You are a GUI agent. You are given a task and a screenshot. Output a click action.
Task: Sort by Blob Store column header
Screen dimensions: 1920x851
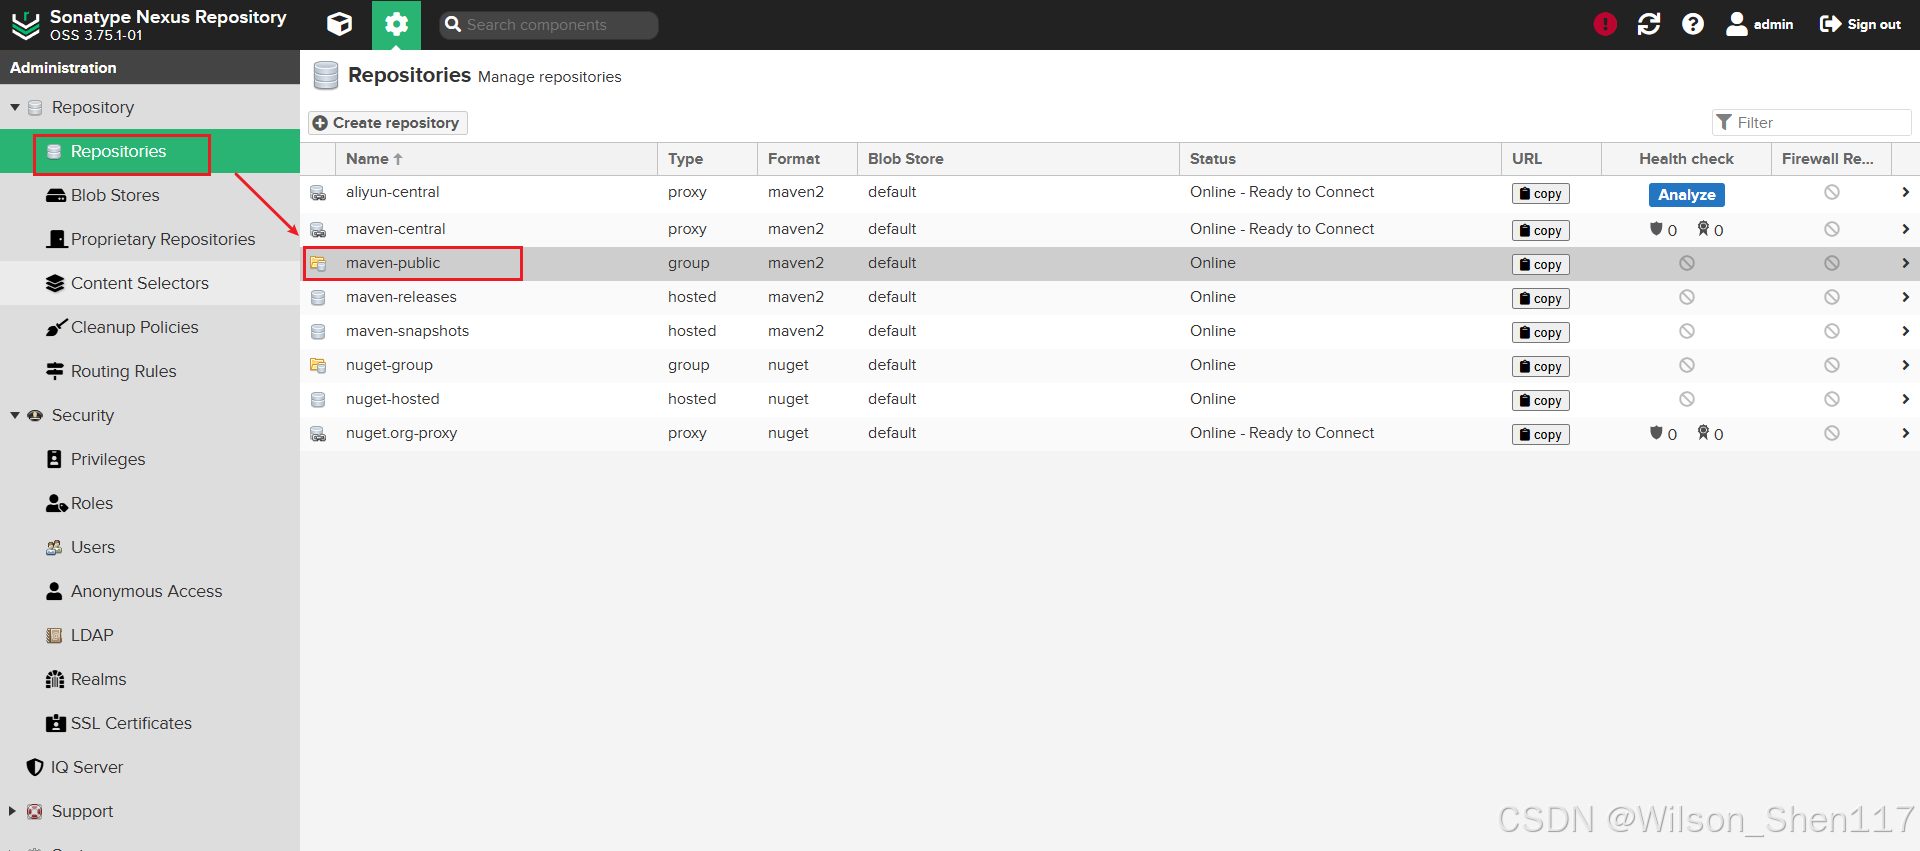[1018, 159]
